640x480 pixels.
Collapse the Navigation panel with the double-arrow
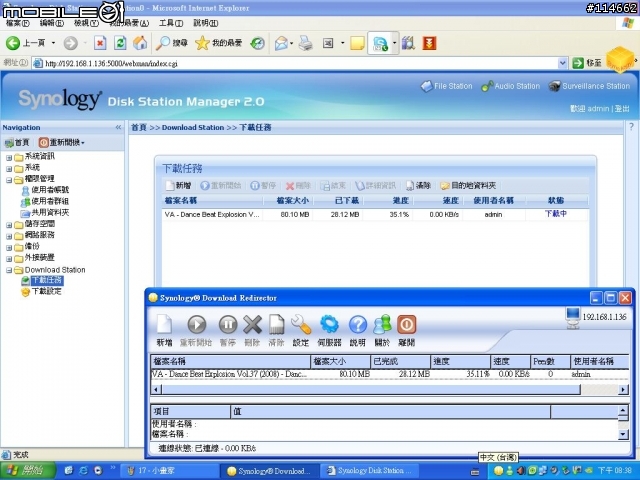tap(118, 127)
